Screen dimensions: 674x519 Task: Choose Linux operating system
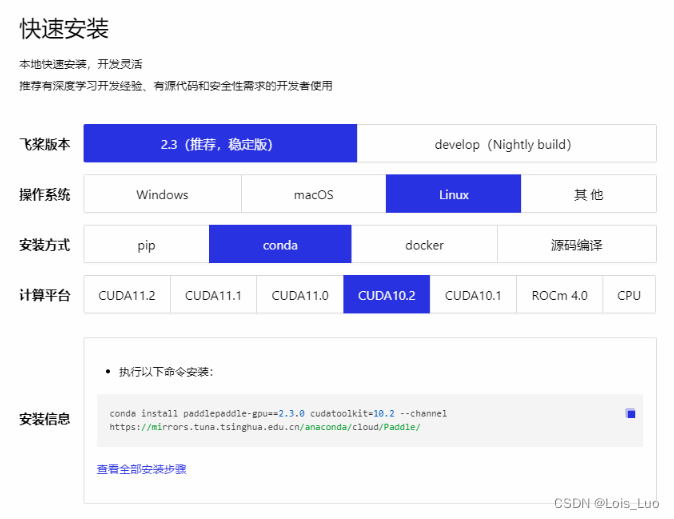(x=453, y=194)
